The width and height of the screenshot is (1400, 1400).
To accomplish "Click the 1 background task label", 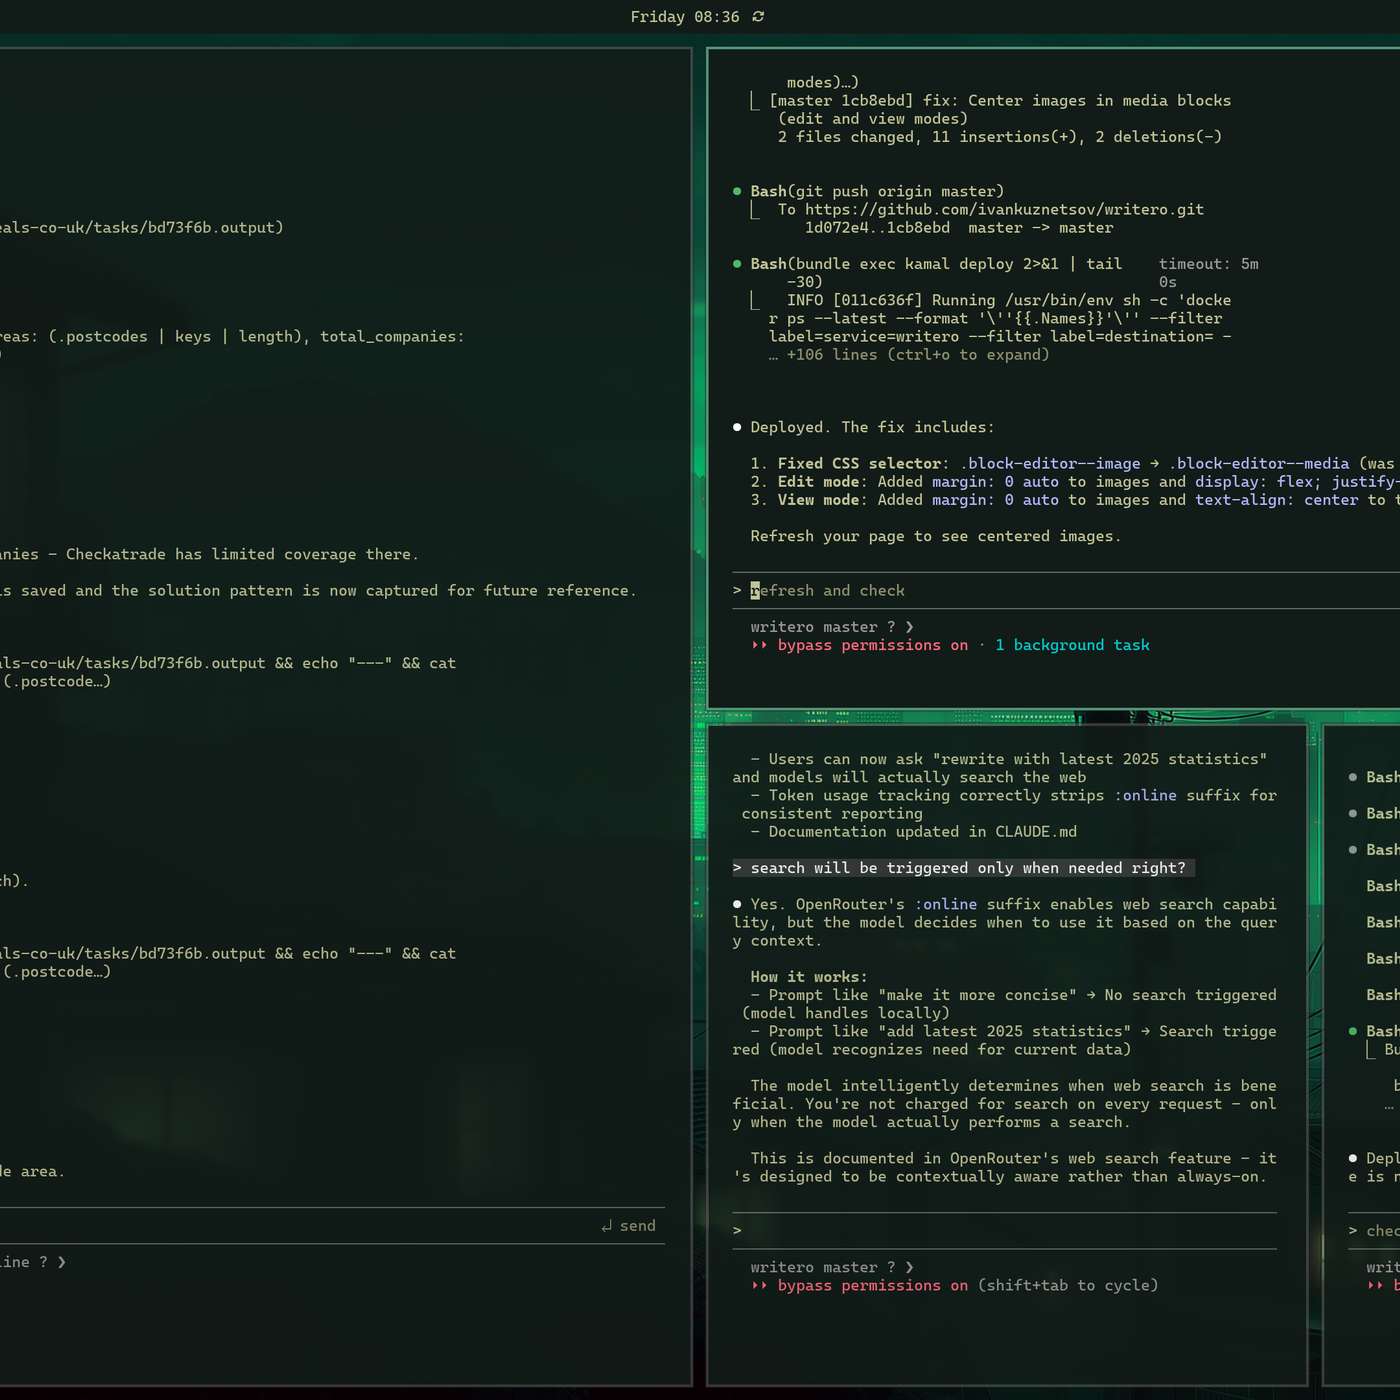I will point(1072,645).
